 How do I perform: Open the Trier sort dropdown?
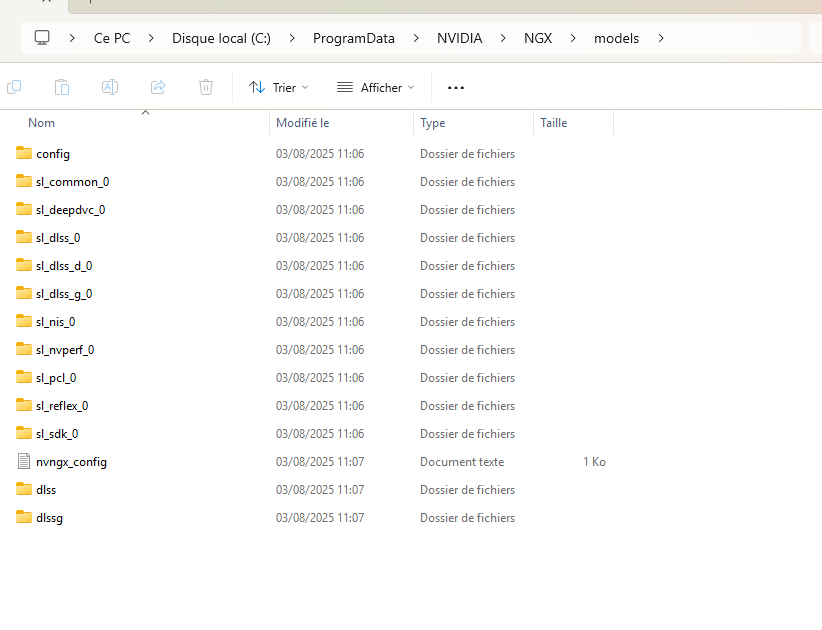coord(279,88)
